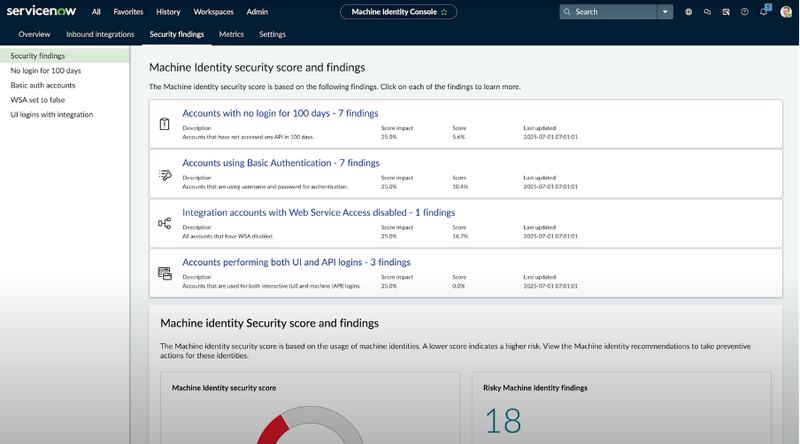Click the 16.7% score of the WSA finding
The width and height of the screenshot is (800, 444).
[460, 236]
